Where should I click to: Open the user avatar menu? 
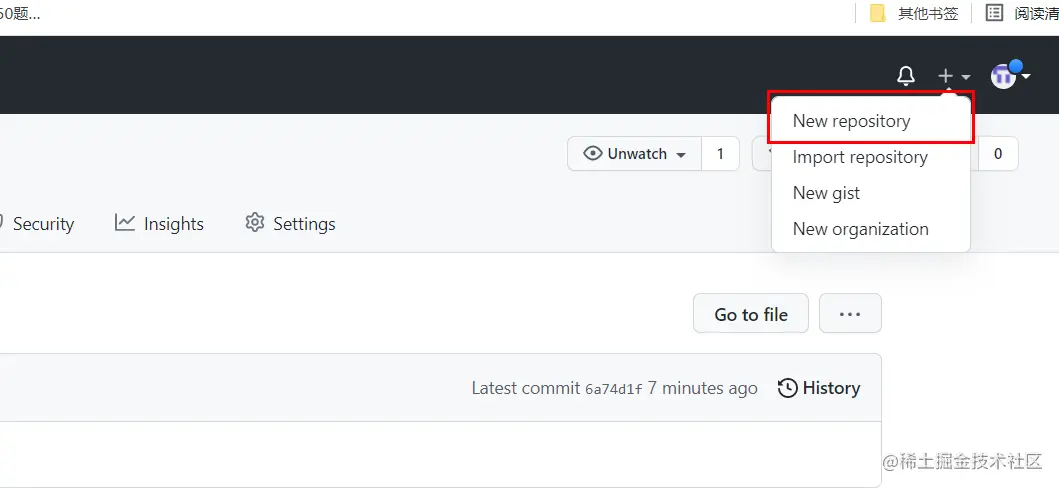[1009, 76]
